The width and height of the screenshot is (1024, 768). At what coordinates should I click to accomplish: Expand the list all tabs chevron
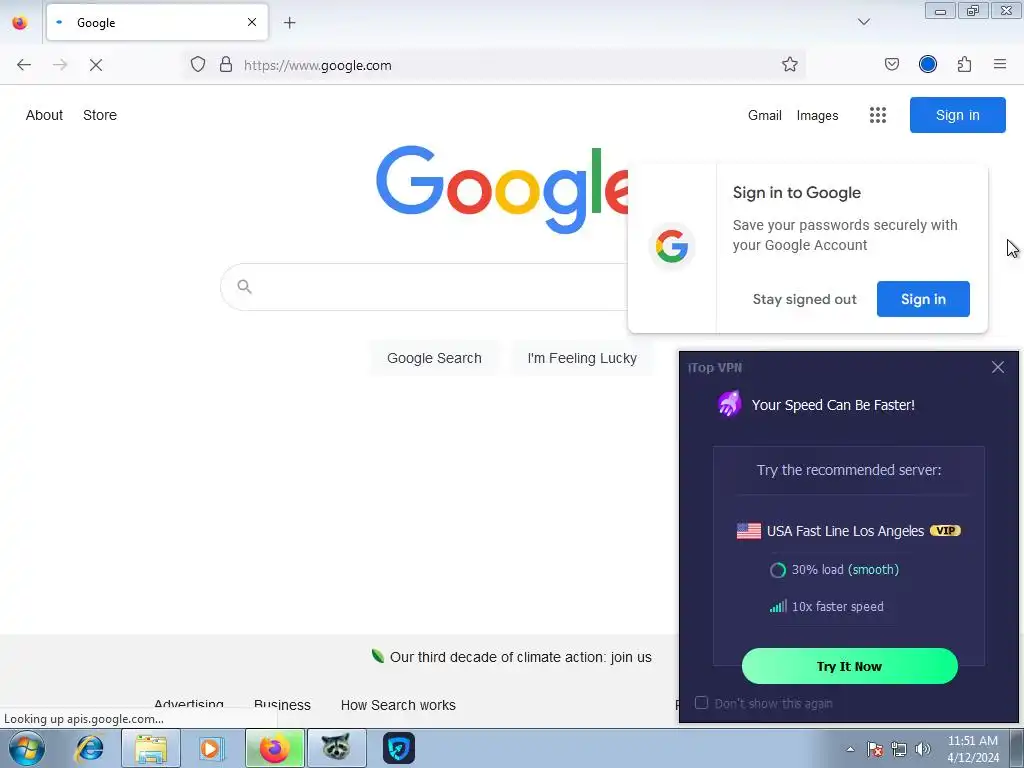coord(863,22)
